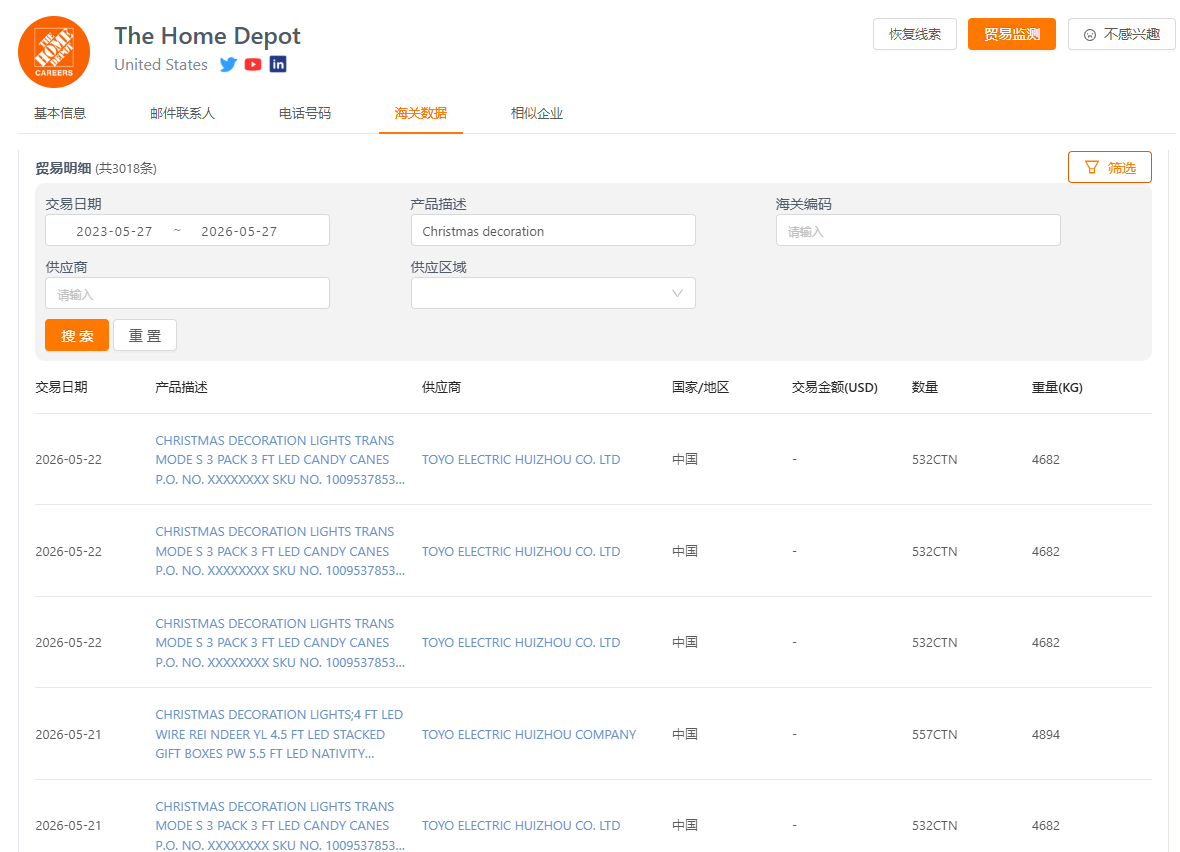The width and height of the screenshot is (1180, 852).
Task: Click the 贸易明细 (共3018条) heading
Action: [x=96, y=169]
